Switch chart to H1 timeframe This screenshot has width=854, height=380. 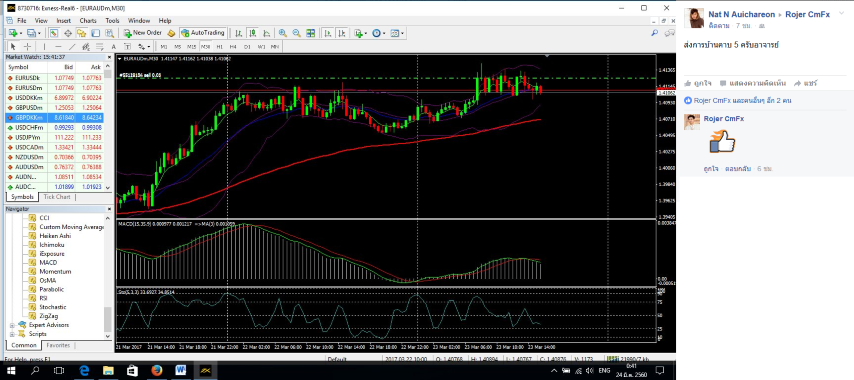[x=219, y=47]
